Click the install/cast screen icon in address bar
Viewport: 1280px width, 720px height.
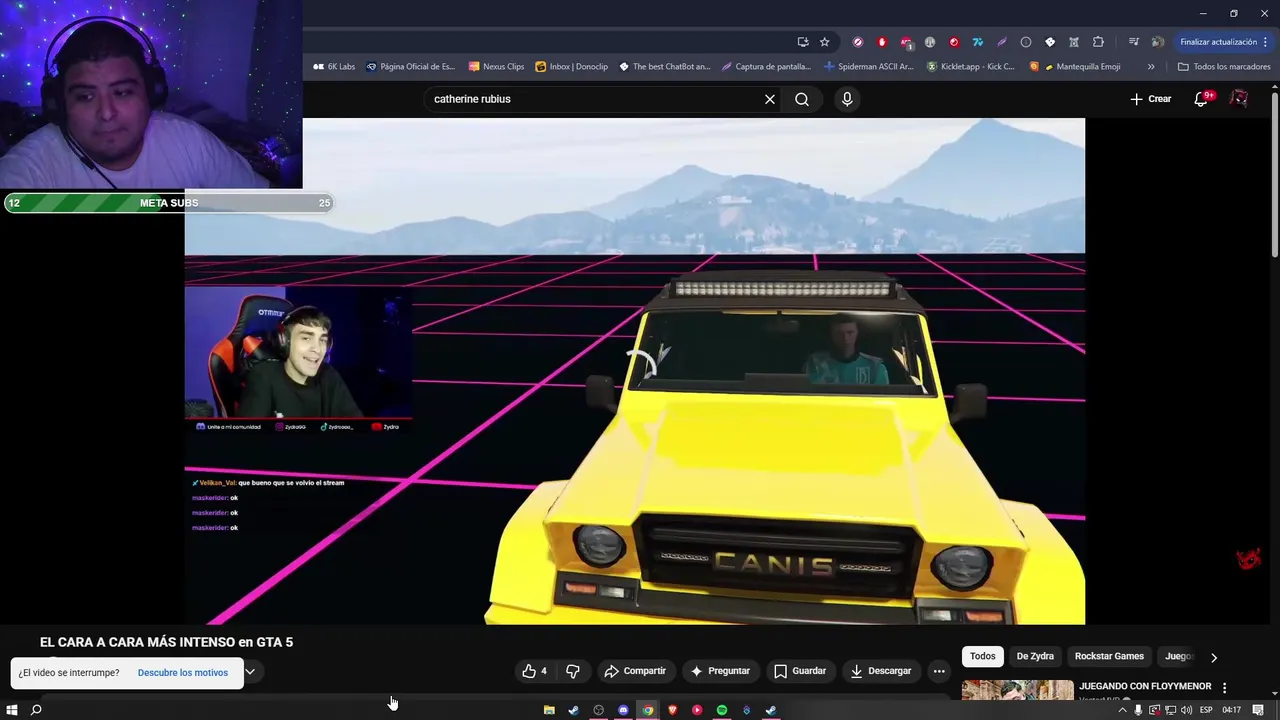click(x=803, y=42)
